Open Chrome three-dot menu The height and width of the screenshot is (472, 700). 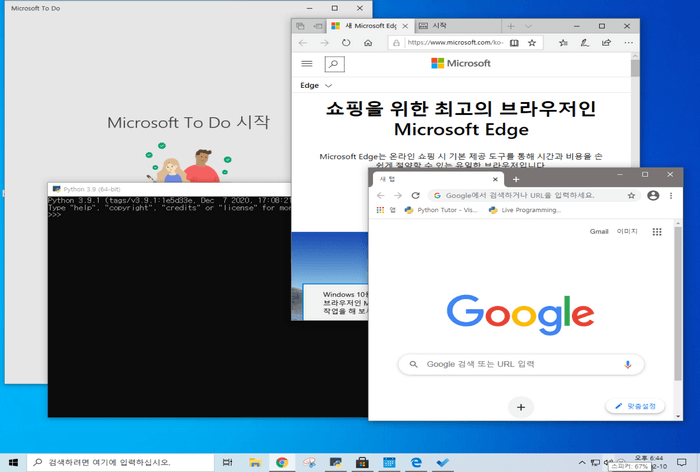point(671,196)
